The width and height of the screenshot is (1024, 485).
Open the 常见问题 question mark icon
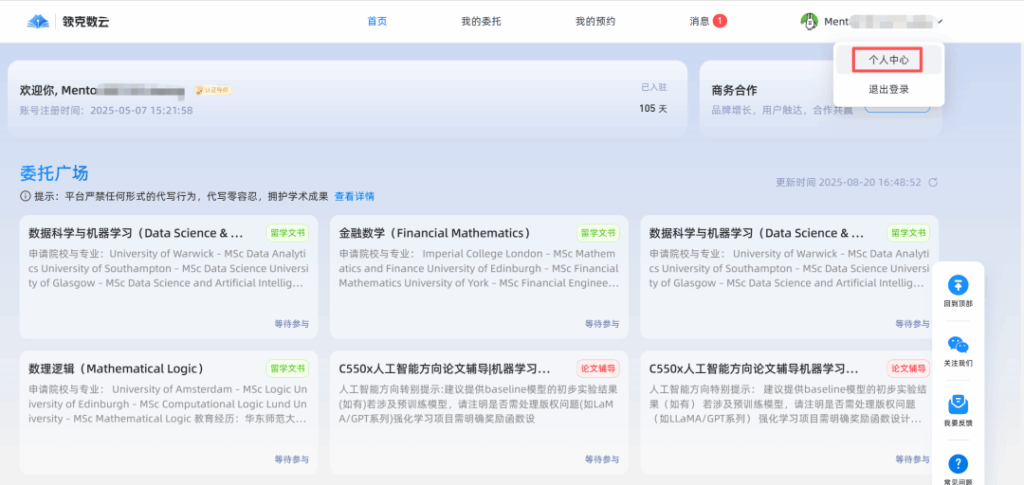(x=958, y=464)
